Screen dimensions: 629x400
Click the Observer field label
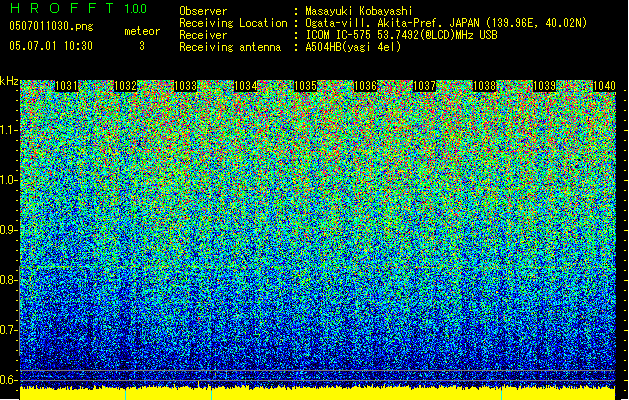click(203, 11)
